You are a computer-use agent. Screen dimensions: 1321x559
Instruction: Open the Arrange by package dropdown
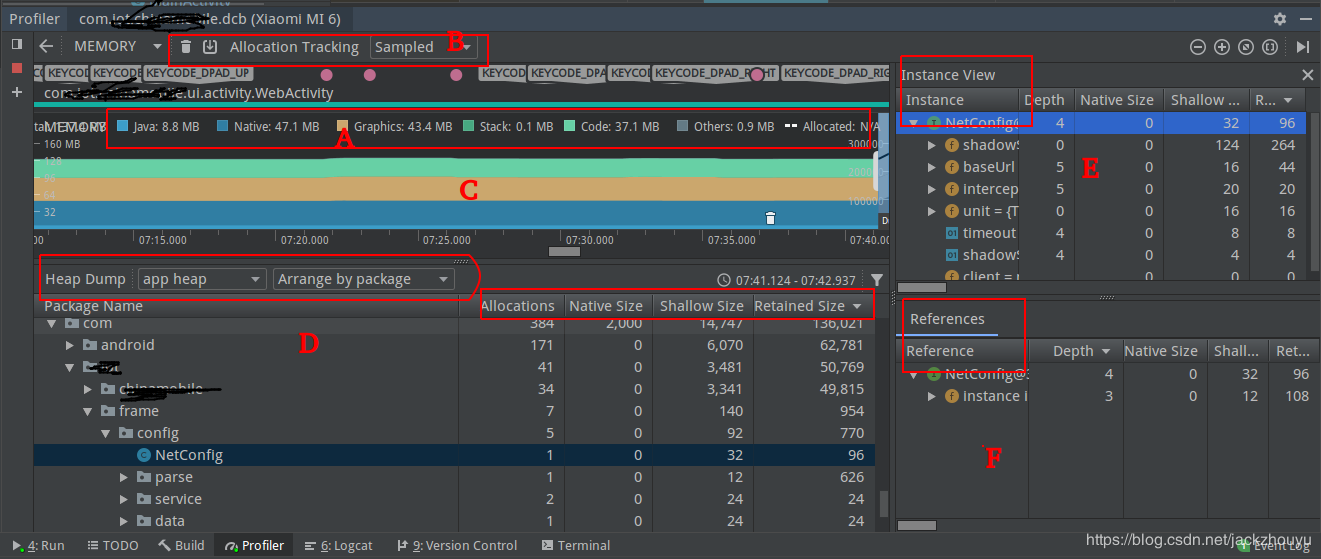tap(363, 279)
